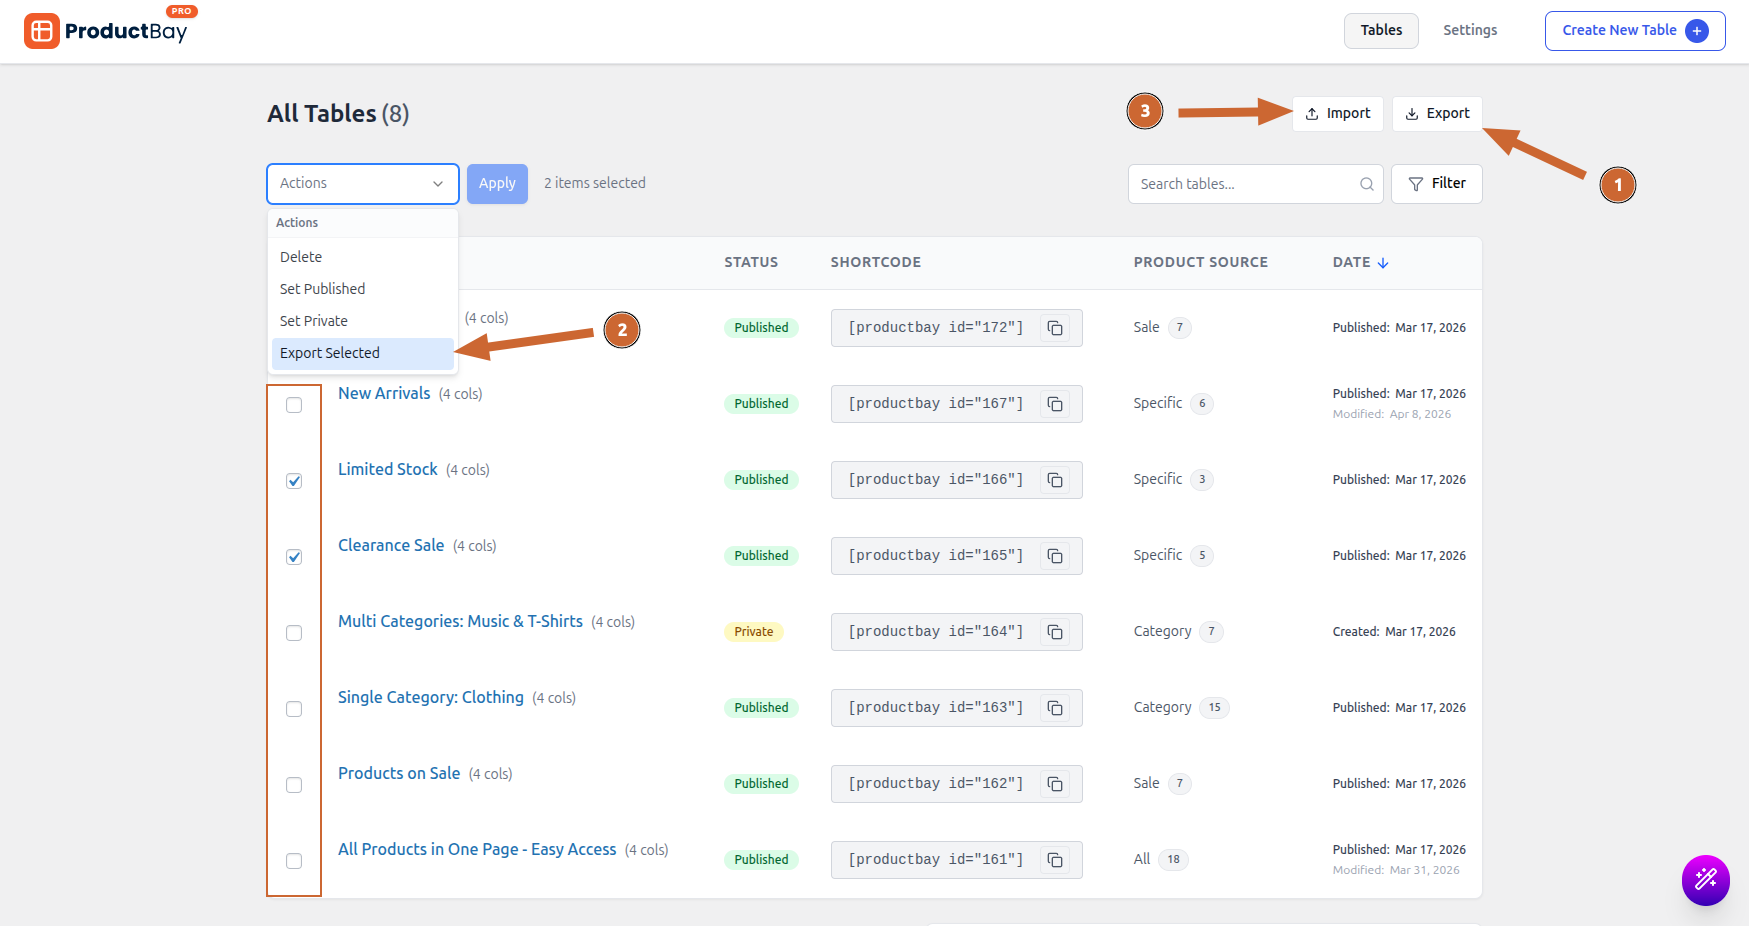Copy shortcode for productbay id 172
Viewport: 1749px width, 926px height.
click(1054, 328)
